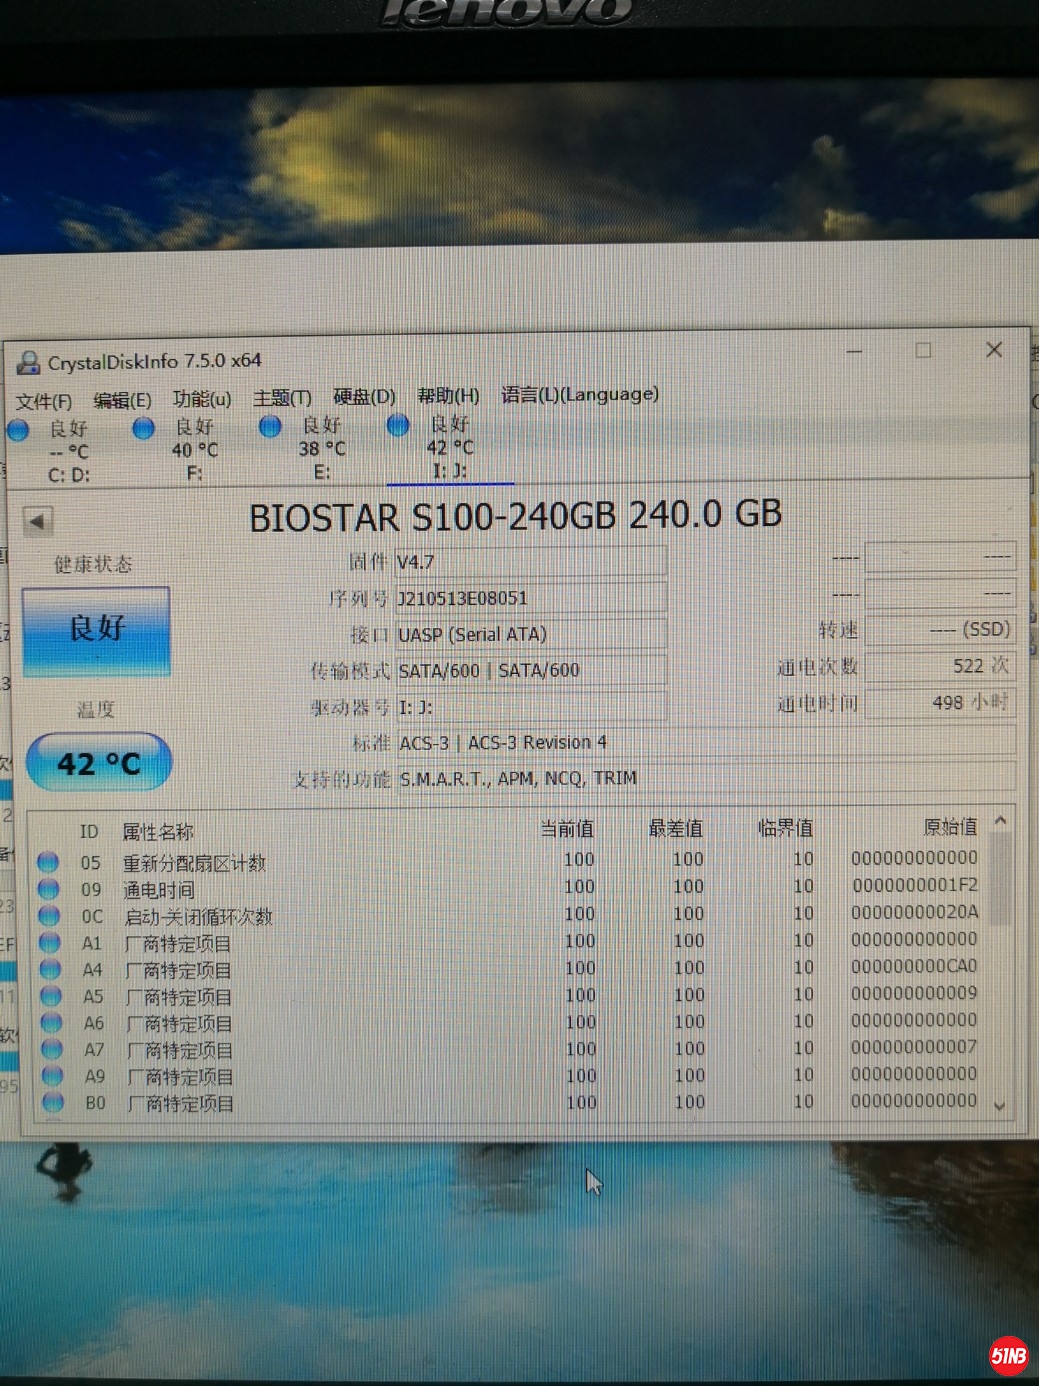
Task: Open the 硬盘(D) menu
Action: click(364, 397)
